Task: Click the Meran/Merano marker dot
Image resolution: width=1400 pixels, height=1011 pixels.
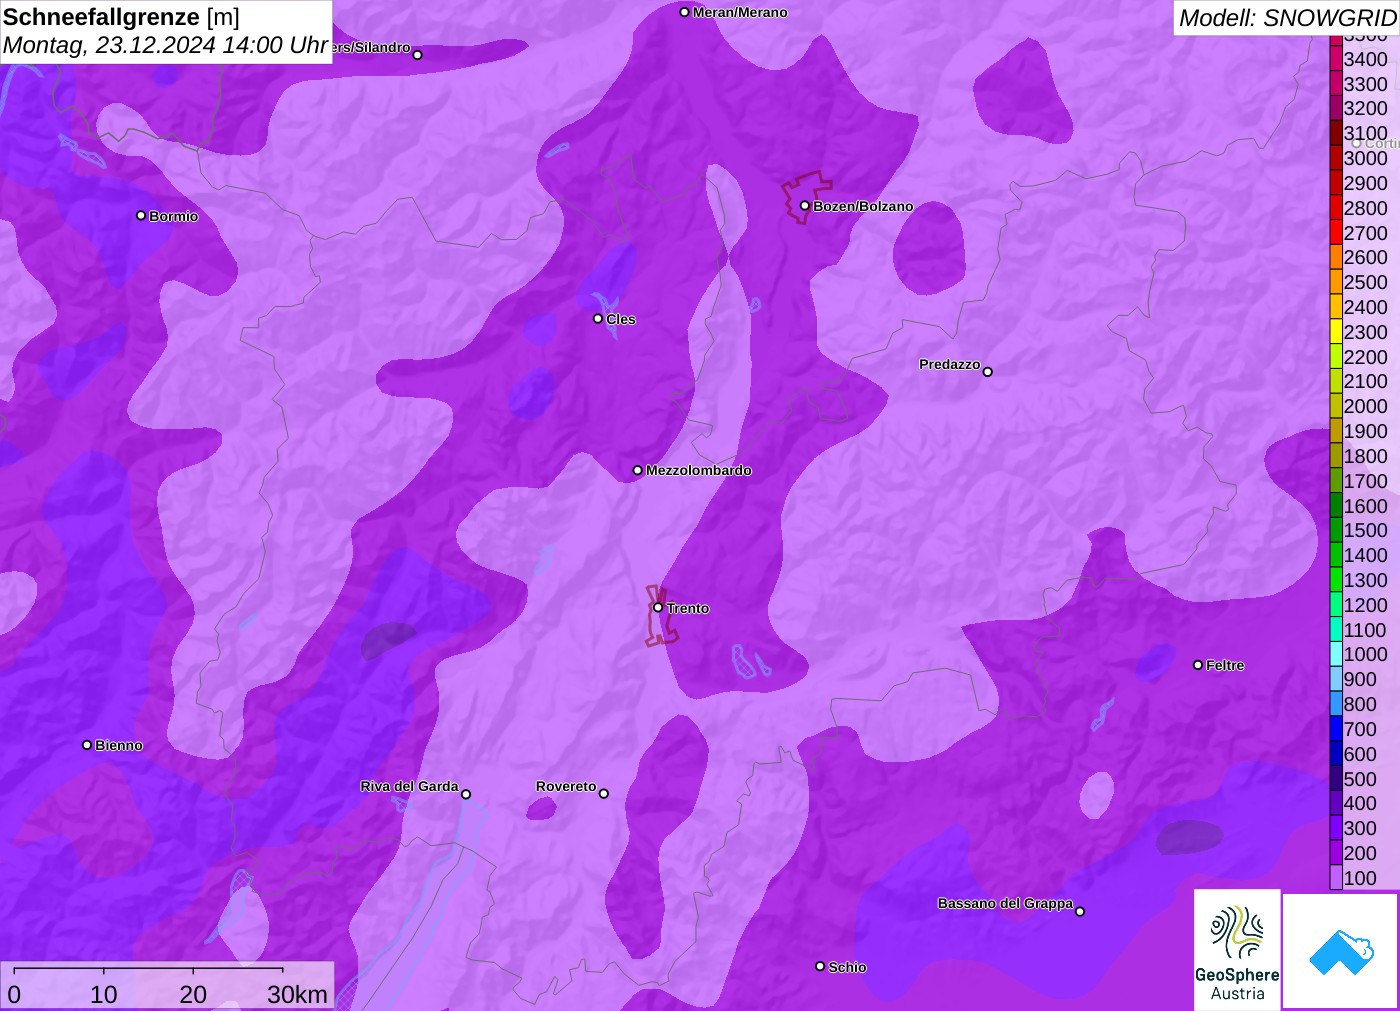Action: click(x=684, y=12)
